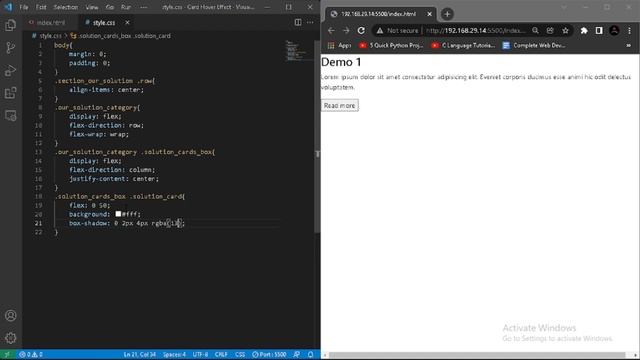Open the Apps bookmark shortcut

click(339, 45)
